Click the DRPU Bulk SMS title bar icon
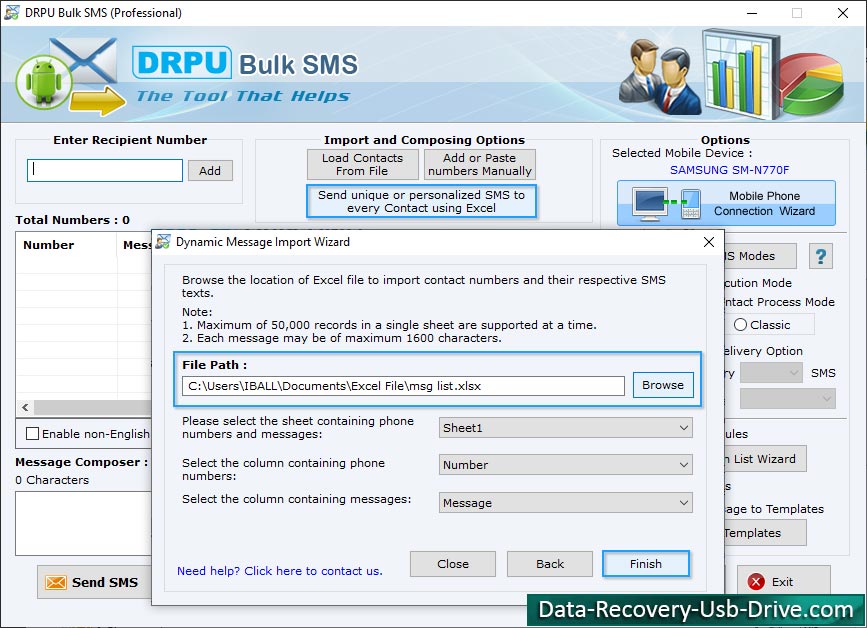This screenshot has height=628, width=867. 12,13
